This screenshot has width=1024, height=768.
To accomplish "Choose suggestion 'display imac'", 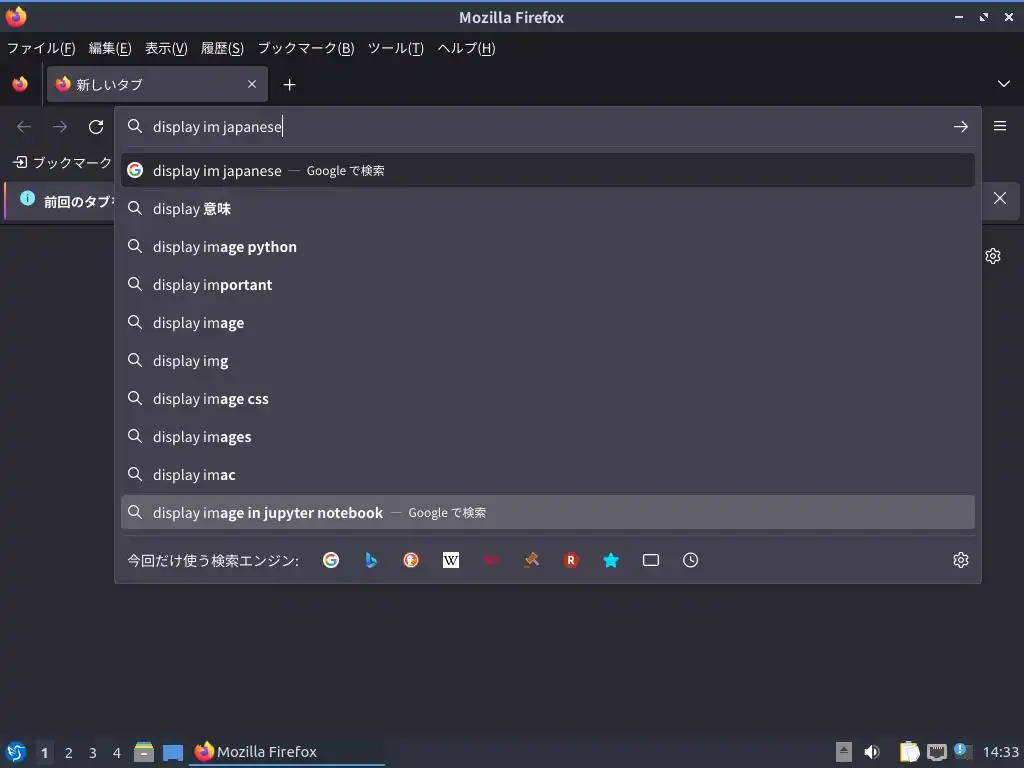I will point(547,475).
